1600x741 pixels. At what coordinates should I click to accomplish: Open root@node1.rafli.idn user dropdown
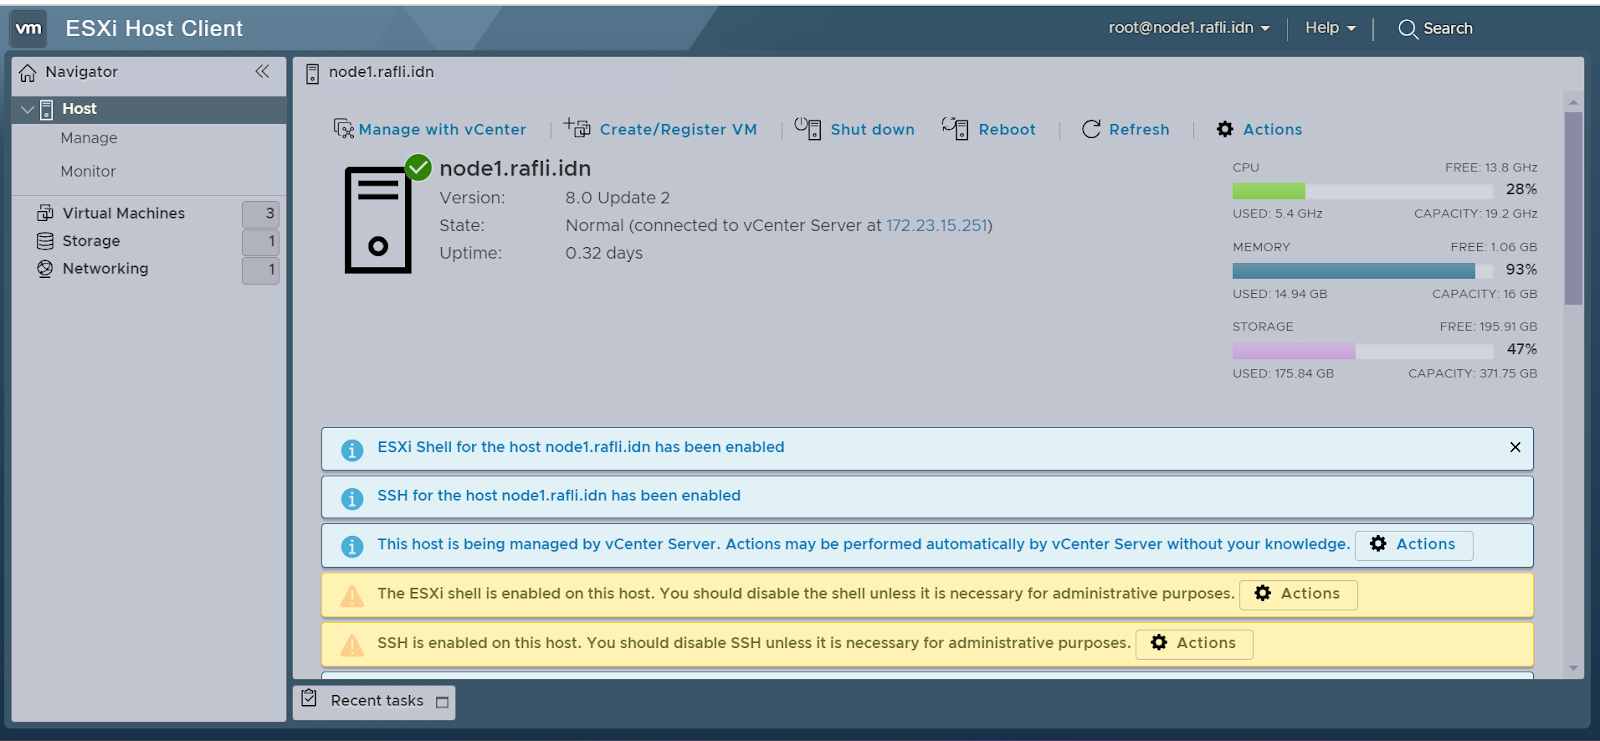(1189, 28)
